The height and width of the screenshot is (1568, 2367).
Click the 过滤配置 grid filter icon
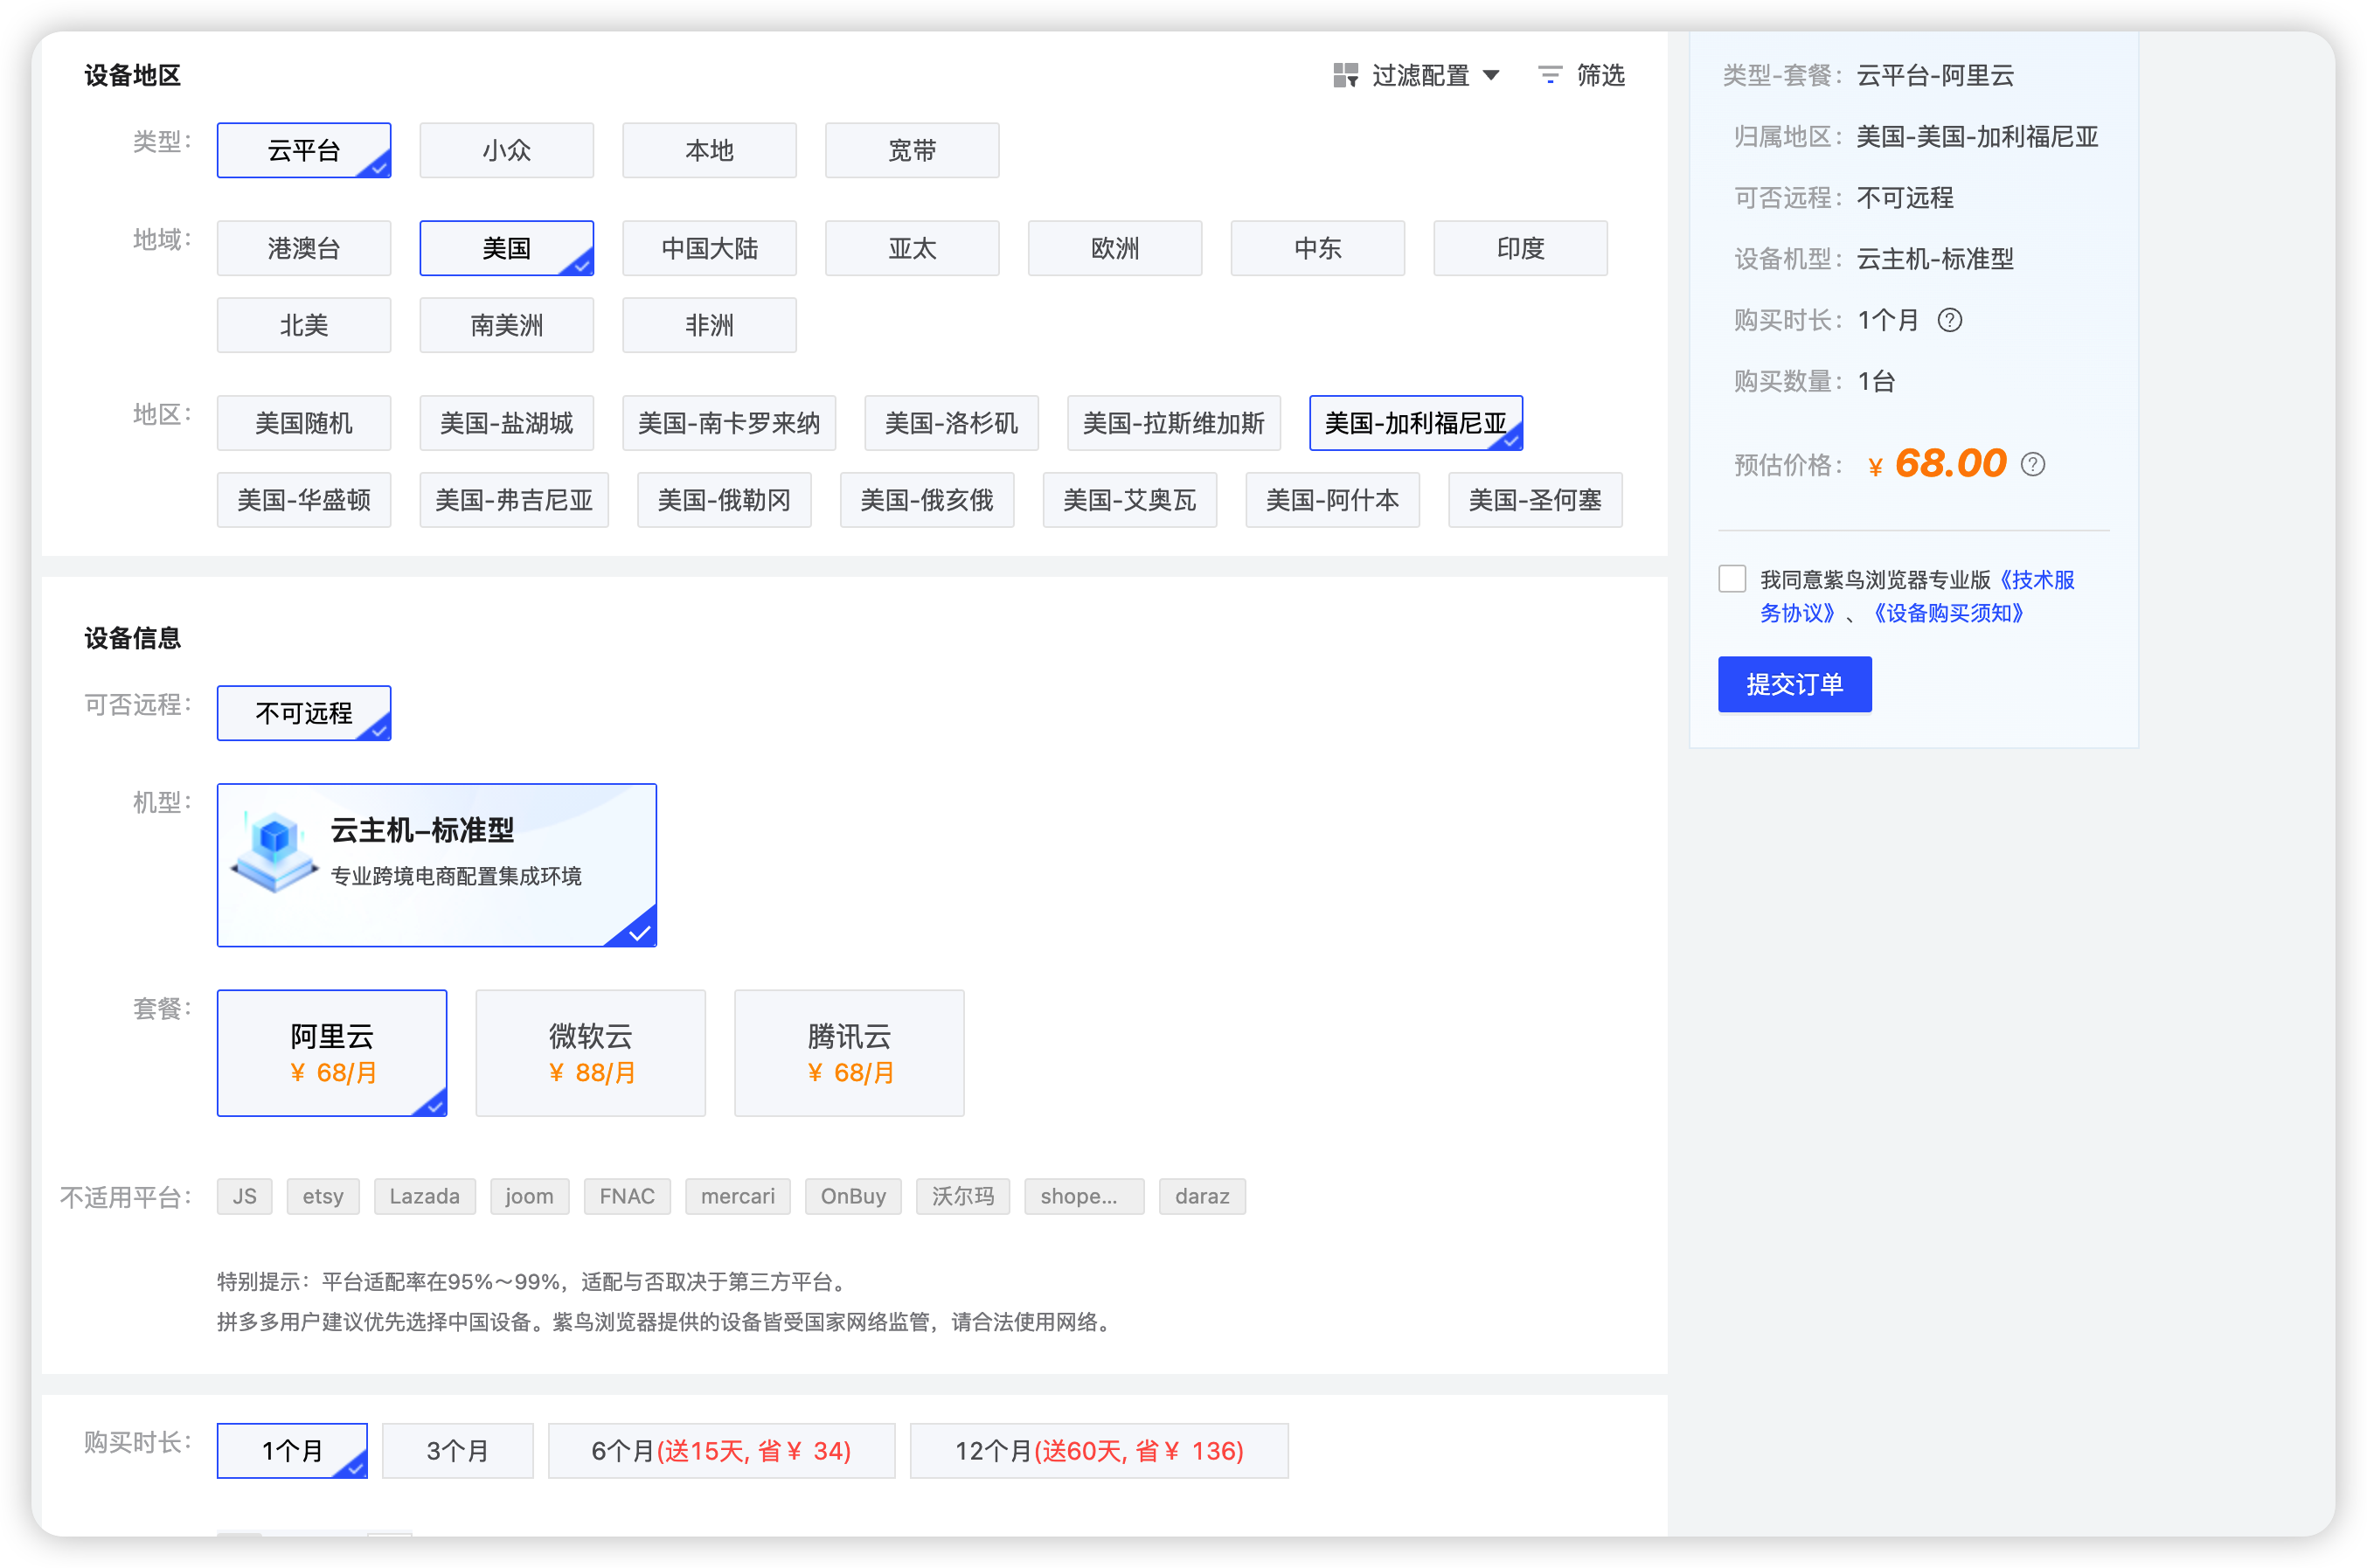1345,74
